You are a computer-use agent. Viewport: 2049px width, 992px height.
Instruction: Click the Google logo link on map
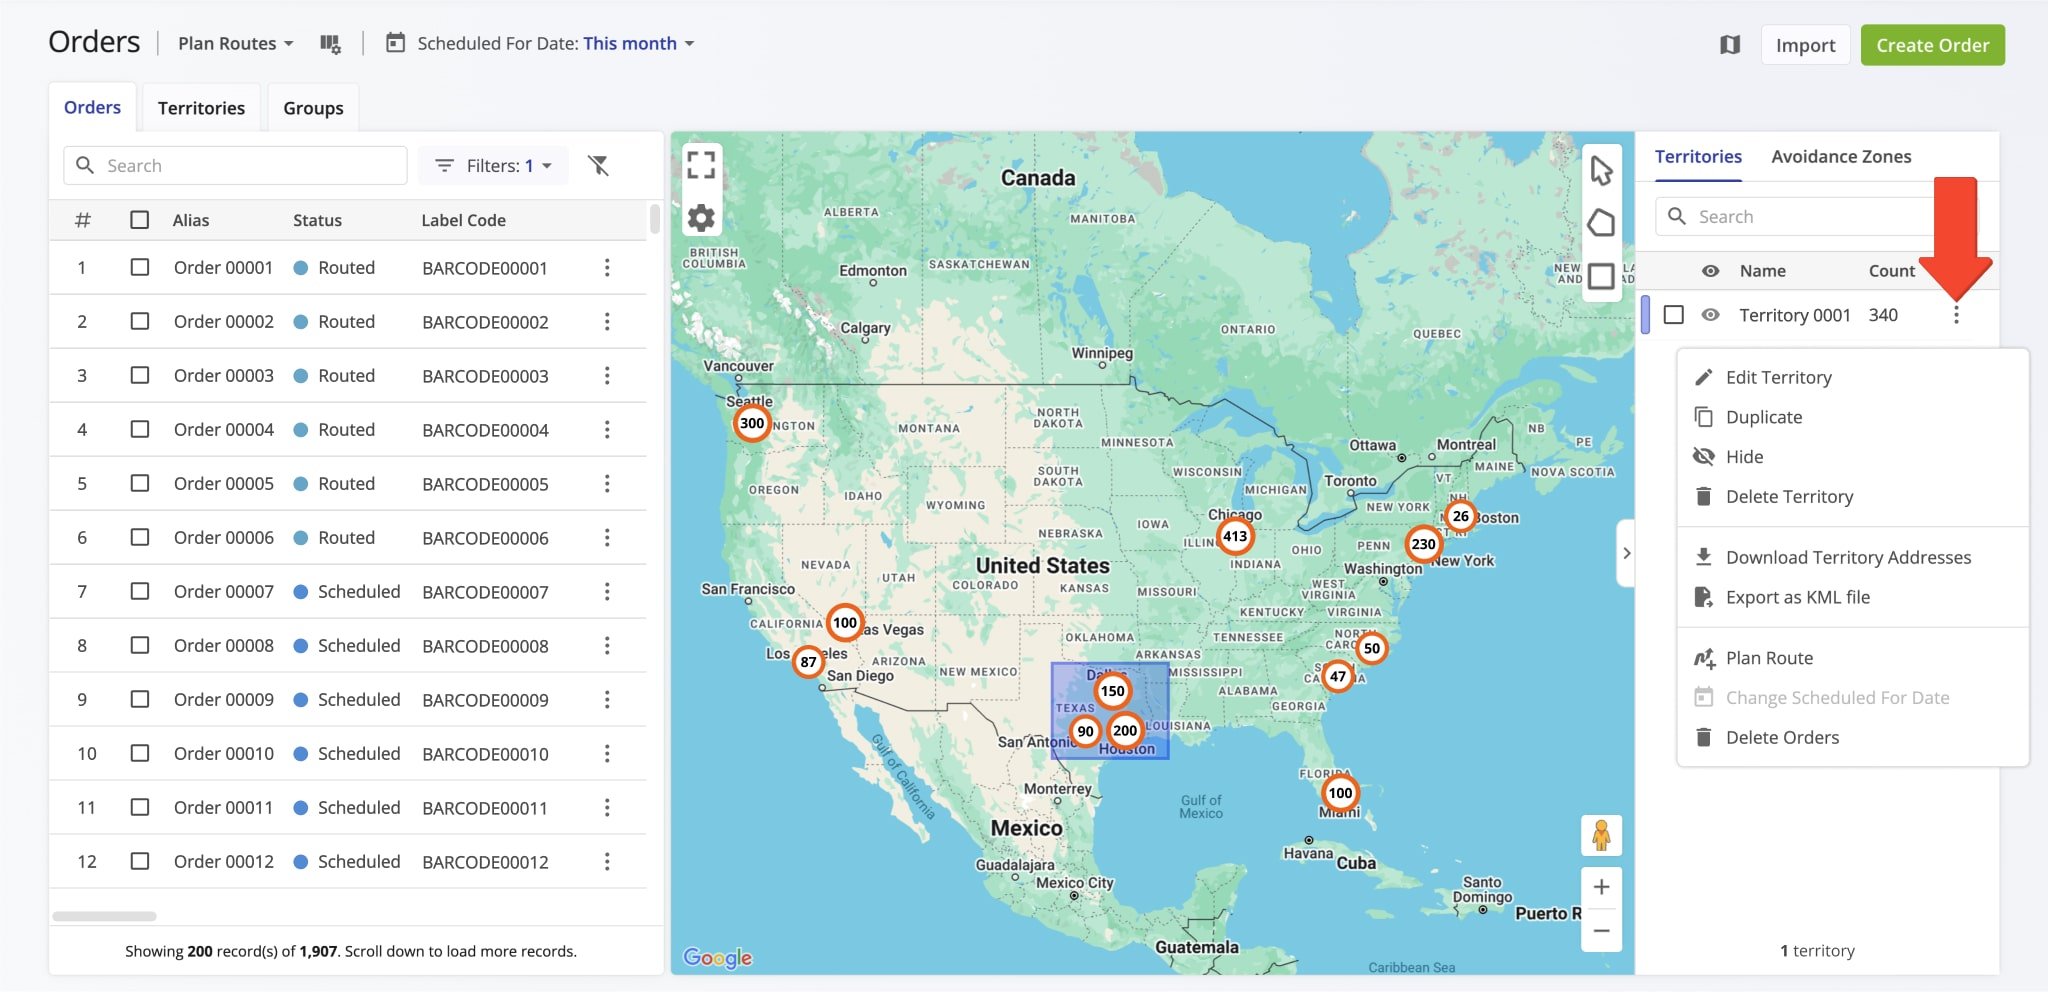(718, 957)
